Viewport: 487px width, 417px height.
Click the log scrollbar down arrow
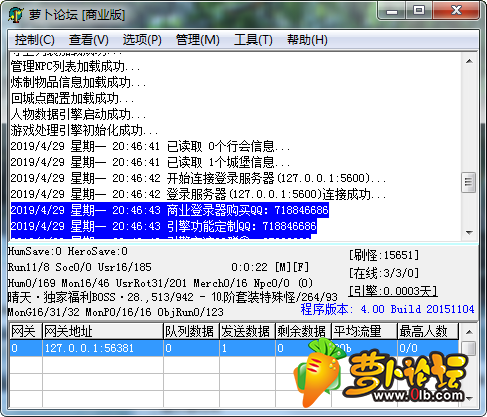469,232
